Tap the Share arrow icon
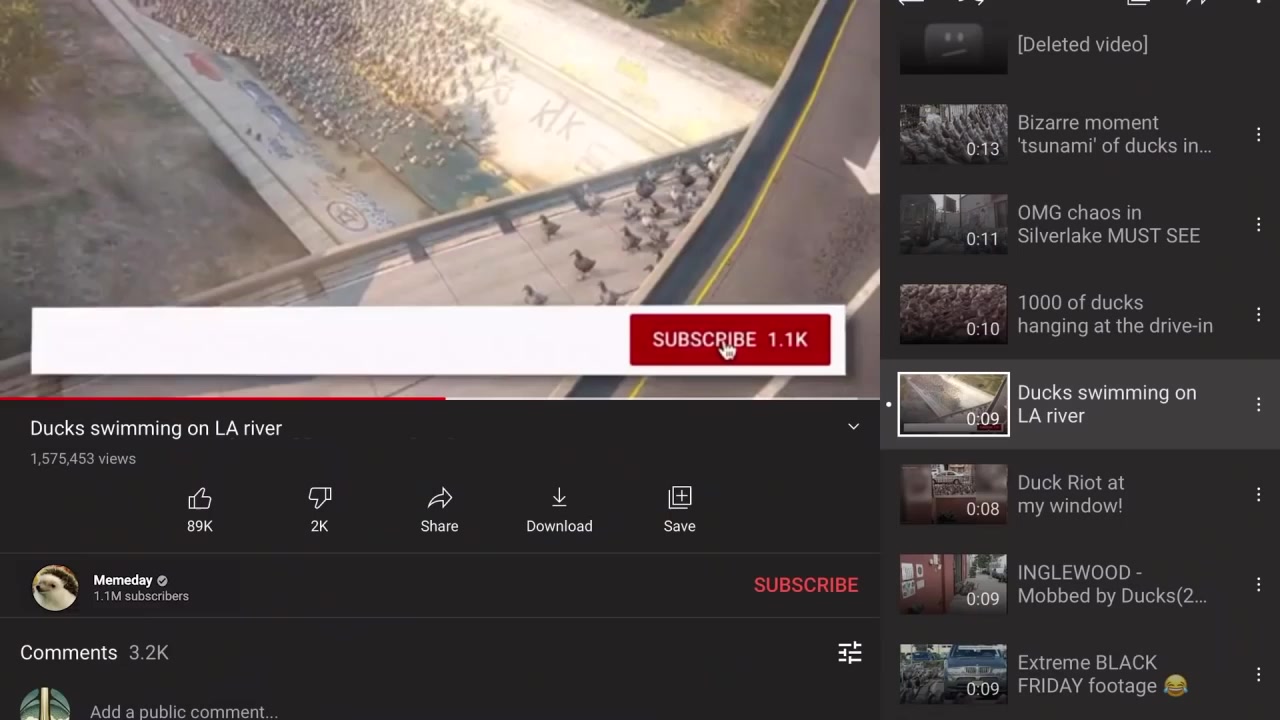Viewport: 1280px width, 720px height. [439, 498]
